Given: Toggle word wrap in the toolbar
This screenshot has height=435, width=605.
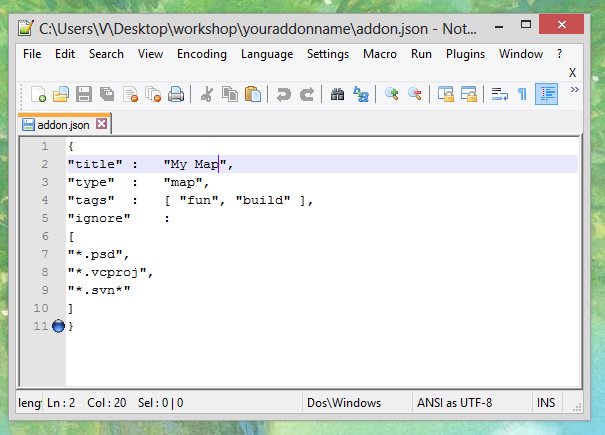Looking at the screenshot, I should [x=499, y=95].
